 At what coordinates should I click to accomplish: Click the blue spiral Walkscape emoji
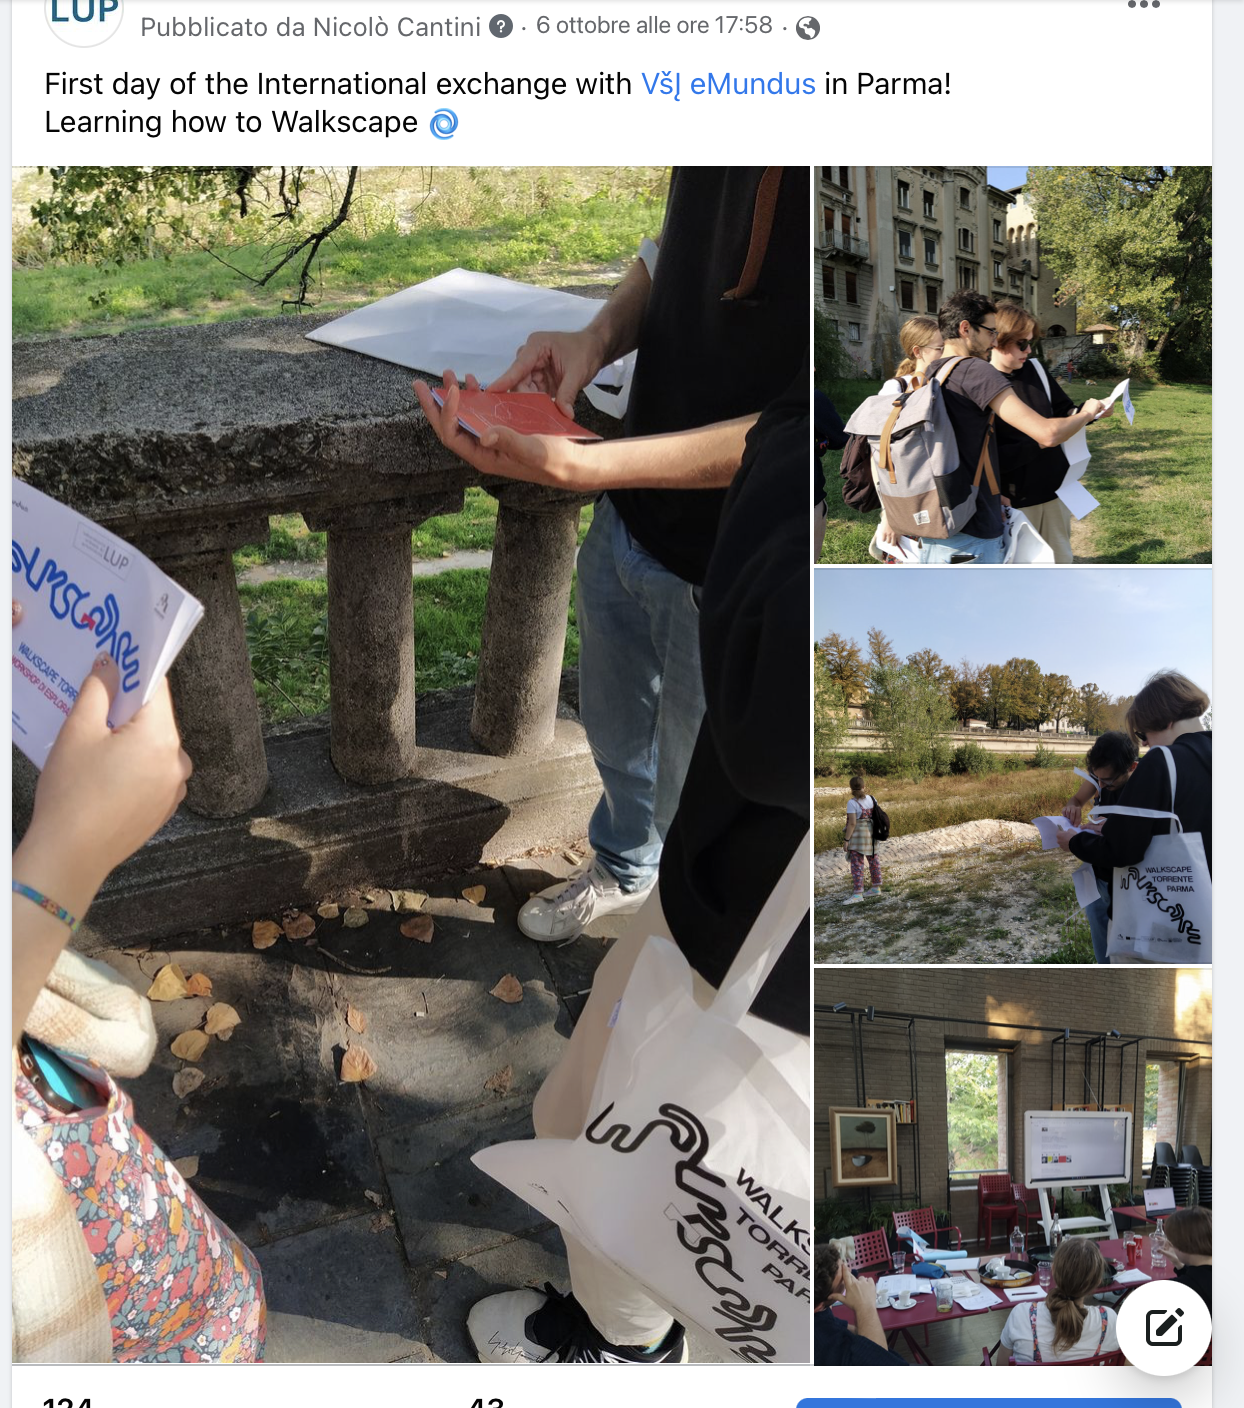[444, 123]
